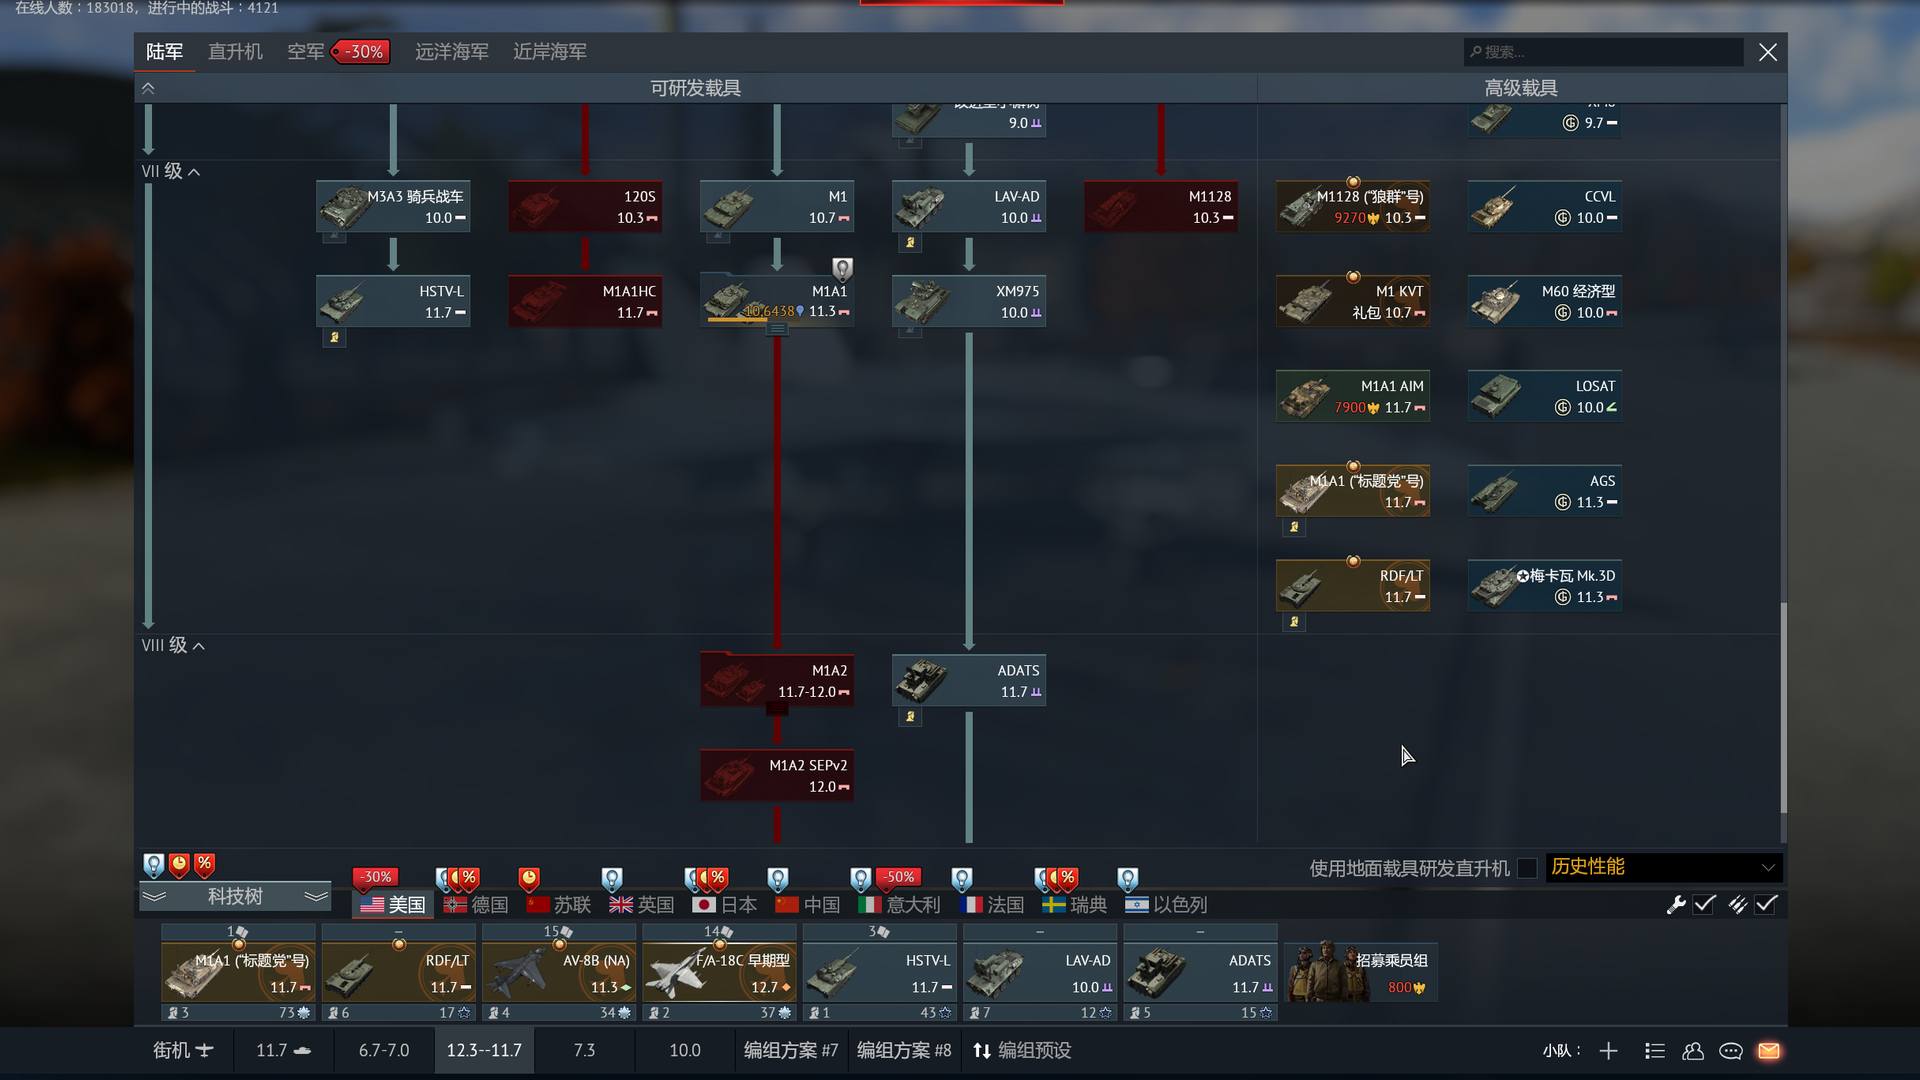Open the 直升机 helicopter tab
This screenshot has width=1920, height=1080.
point(235,51)
